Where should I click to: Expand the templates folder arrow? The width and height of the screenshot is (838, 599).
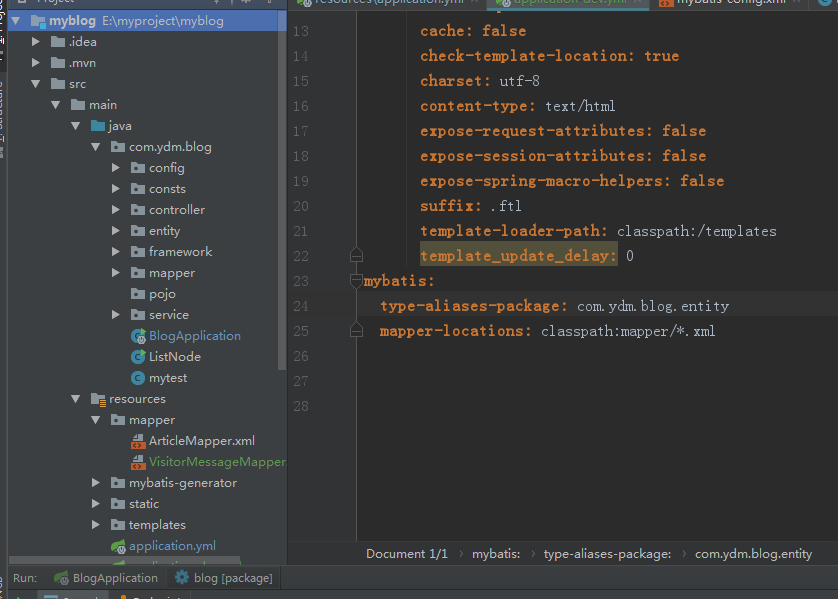96,525
